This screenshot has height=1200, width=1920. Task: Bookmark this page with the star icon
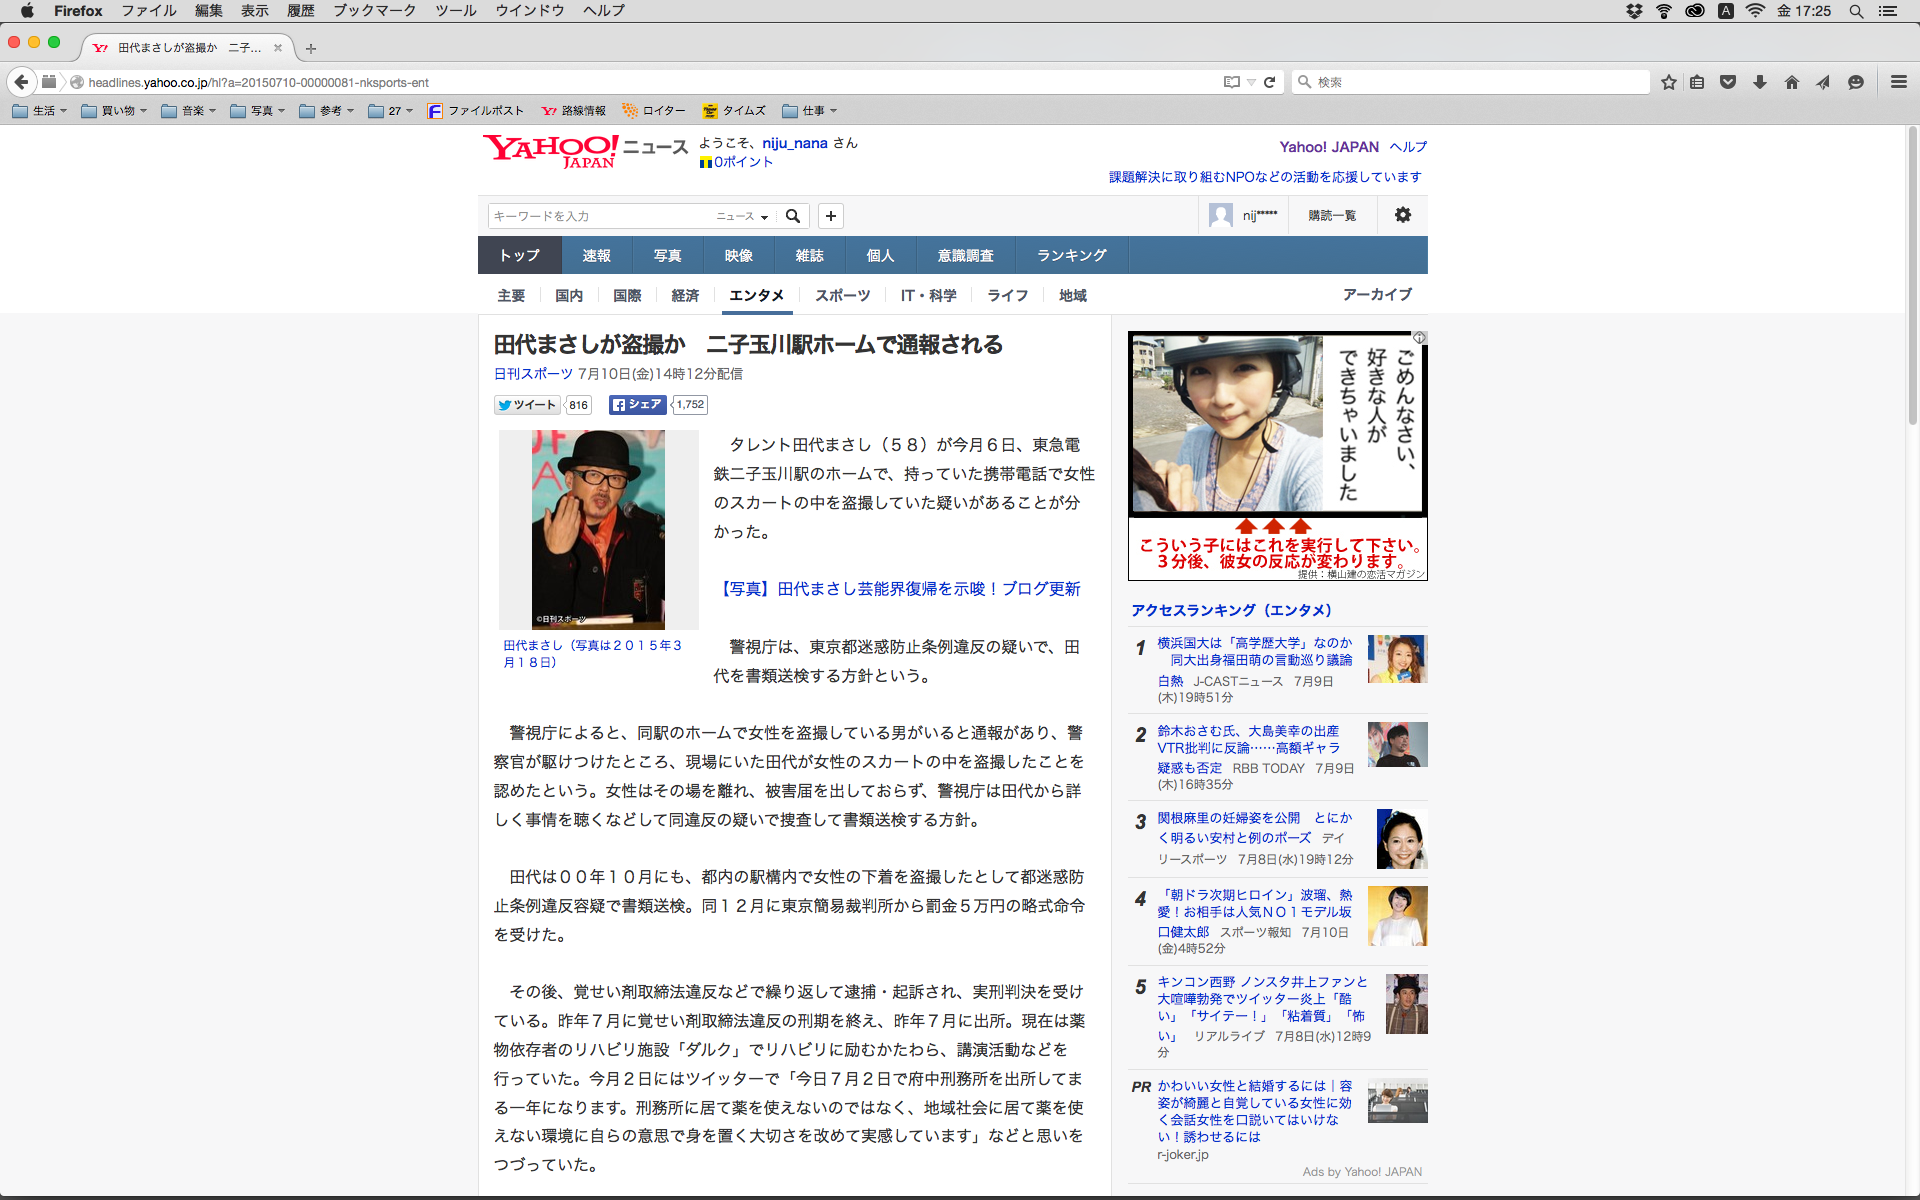click(1668, 82)
